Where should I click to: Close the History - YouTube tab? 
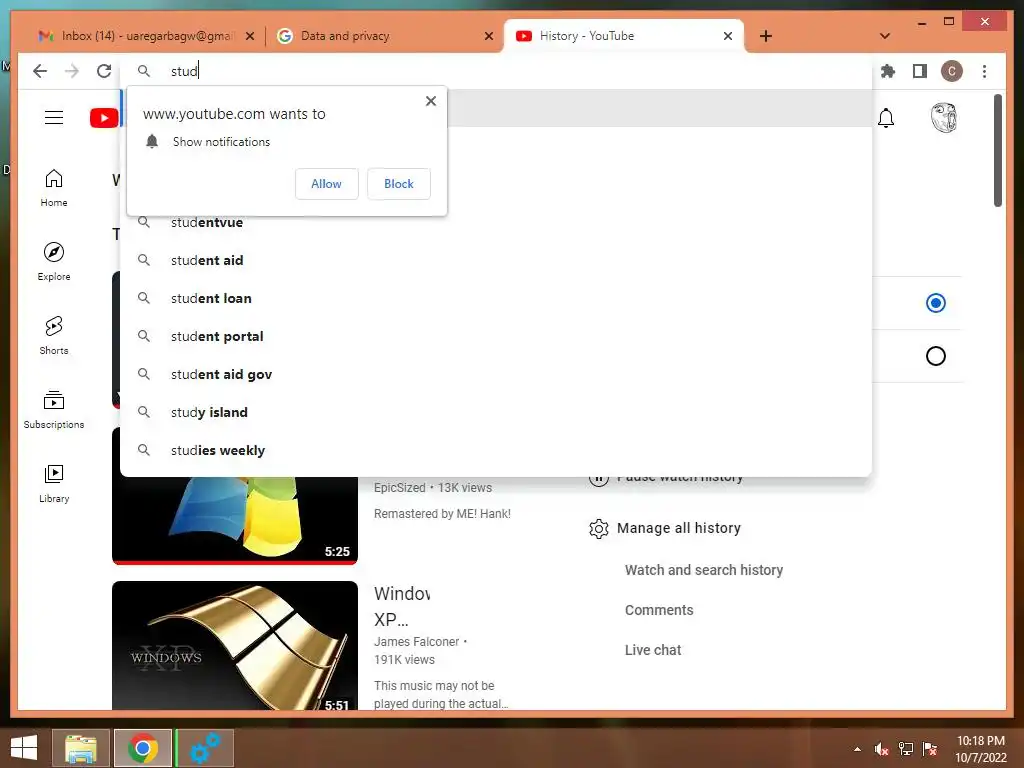tap(728, 36)
